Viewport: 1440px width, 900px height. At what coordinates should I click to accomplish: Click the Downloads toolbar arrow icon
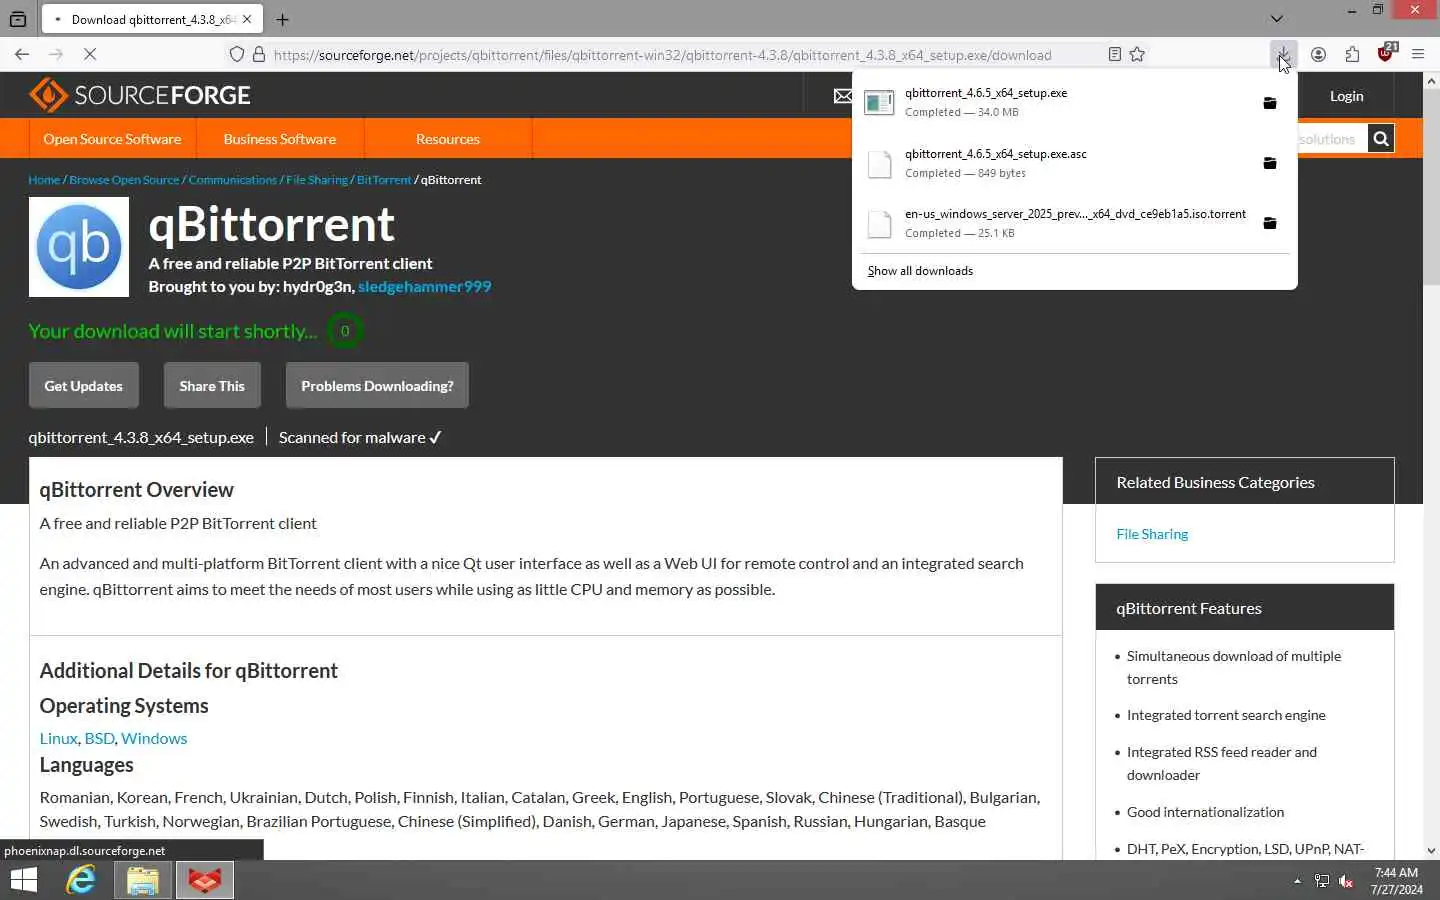pyautogui.click(x=1283, y=55)
